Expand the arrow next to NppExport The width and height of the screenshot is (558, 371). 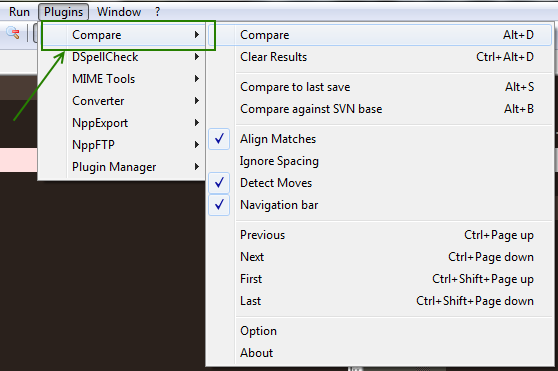click(196, 123)
